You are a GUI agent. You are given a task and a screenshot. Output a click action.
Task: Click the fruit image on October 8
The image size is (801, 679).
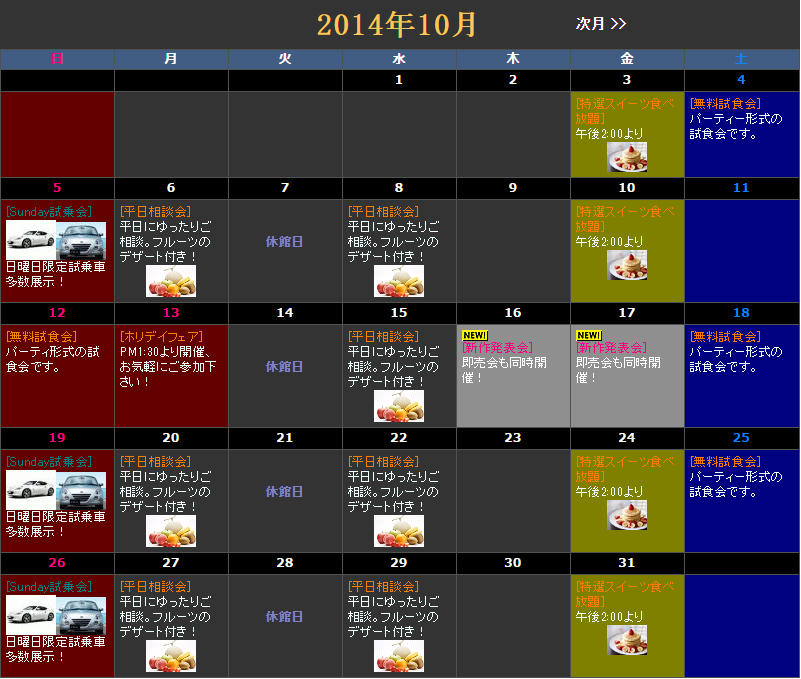(399, 281)
